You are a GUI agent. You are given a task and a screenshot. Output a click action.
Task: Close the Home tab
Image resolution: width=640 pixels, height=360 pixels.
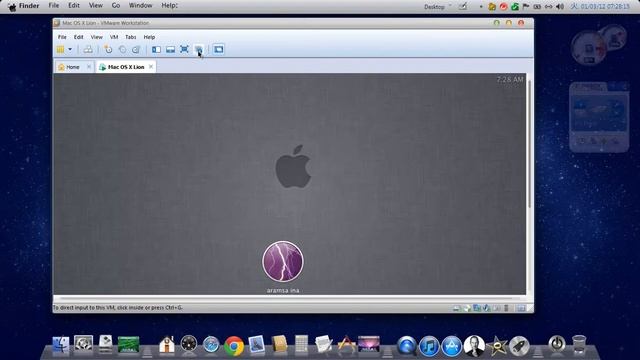(x=89, y=67)
